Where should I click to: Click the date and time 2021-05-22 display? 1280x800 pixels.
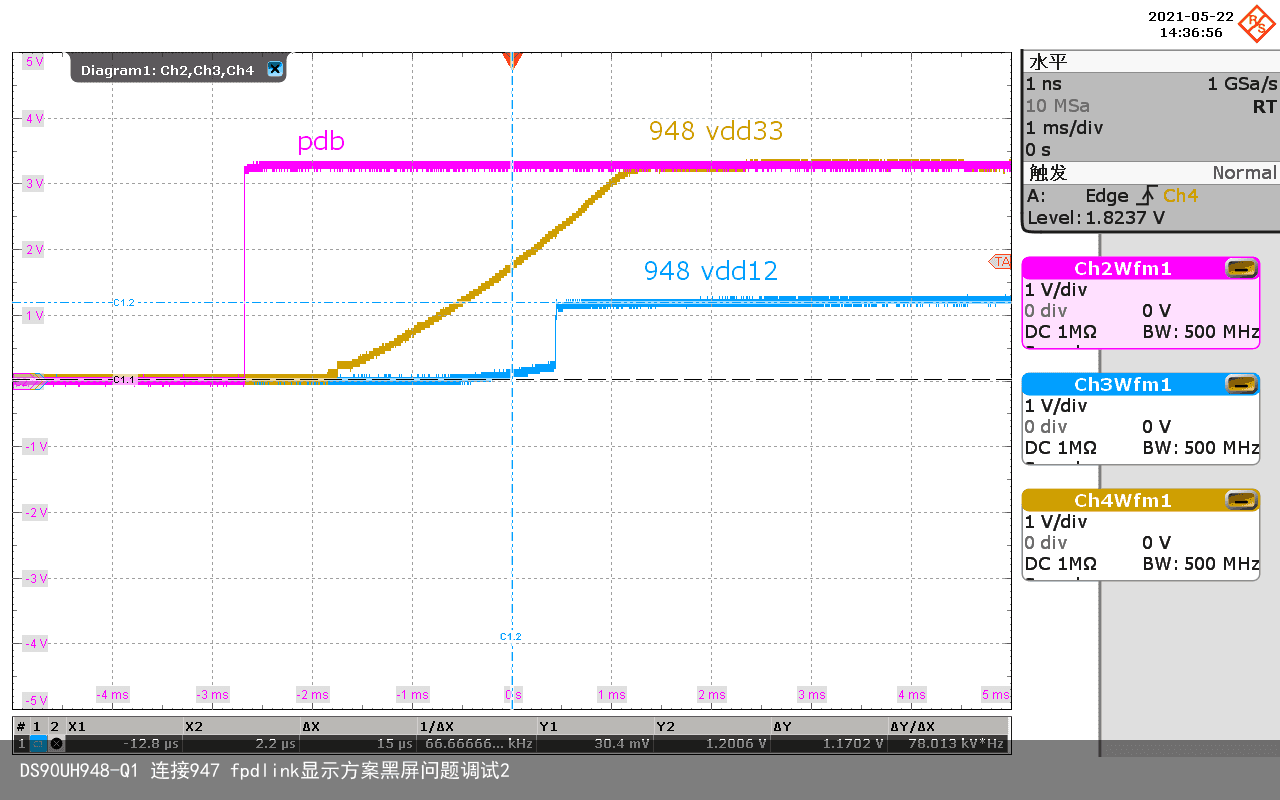click(1190, 24)
